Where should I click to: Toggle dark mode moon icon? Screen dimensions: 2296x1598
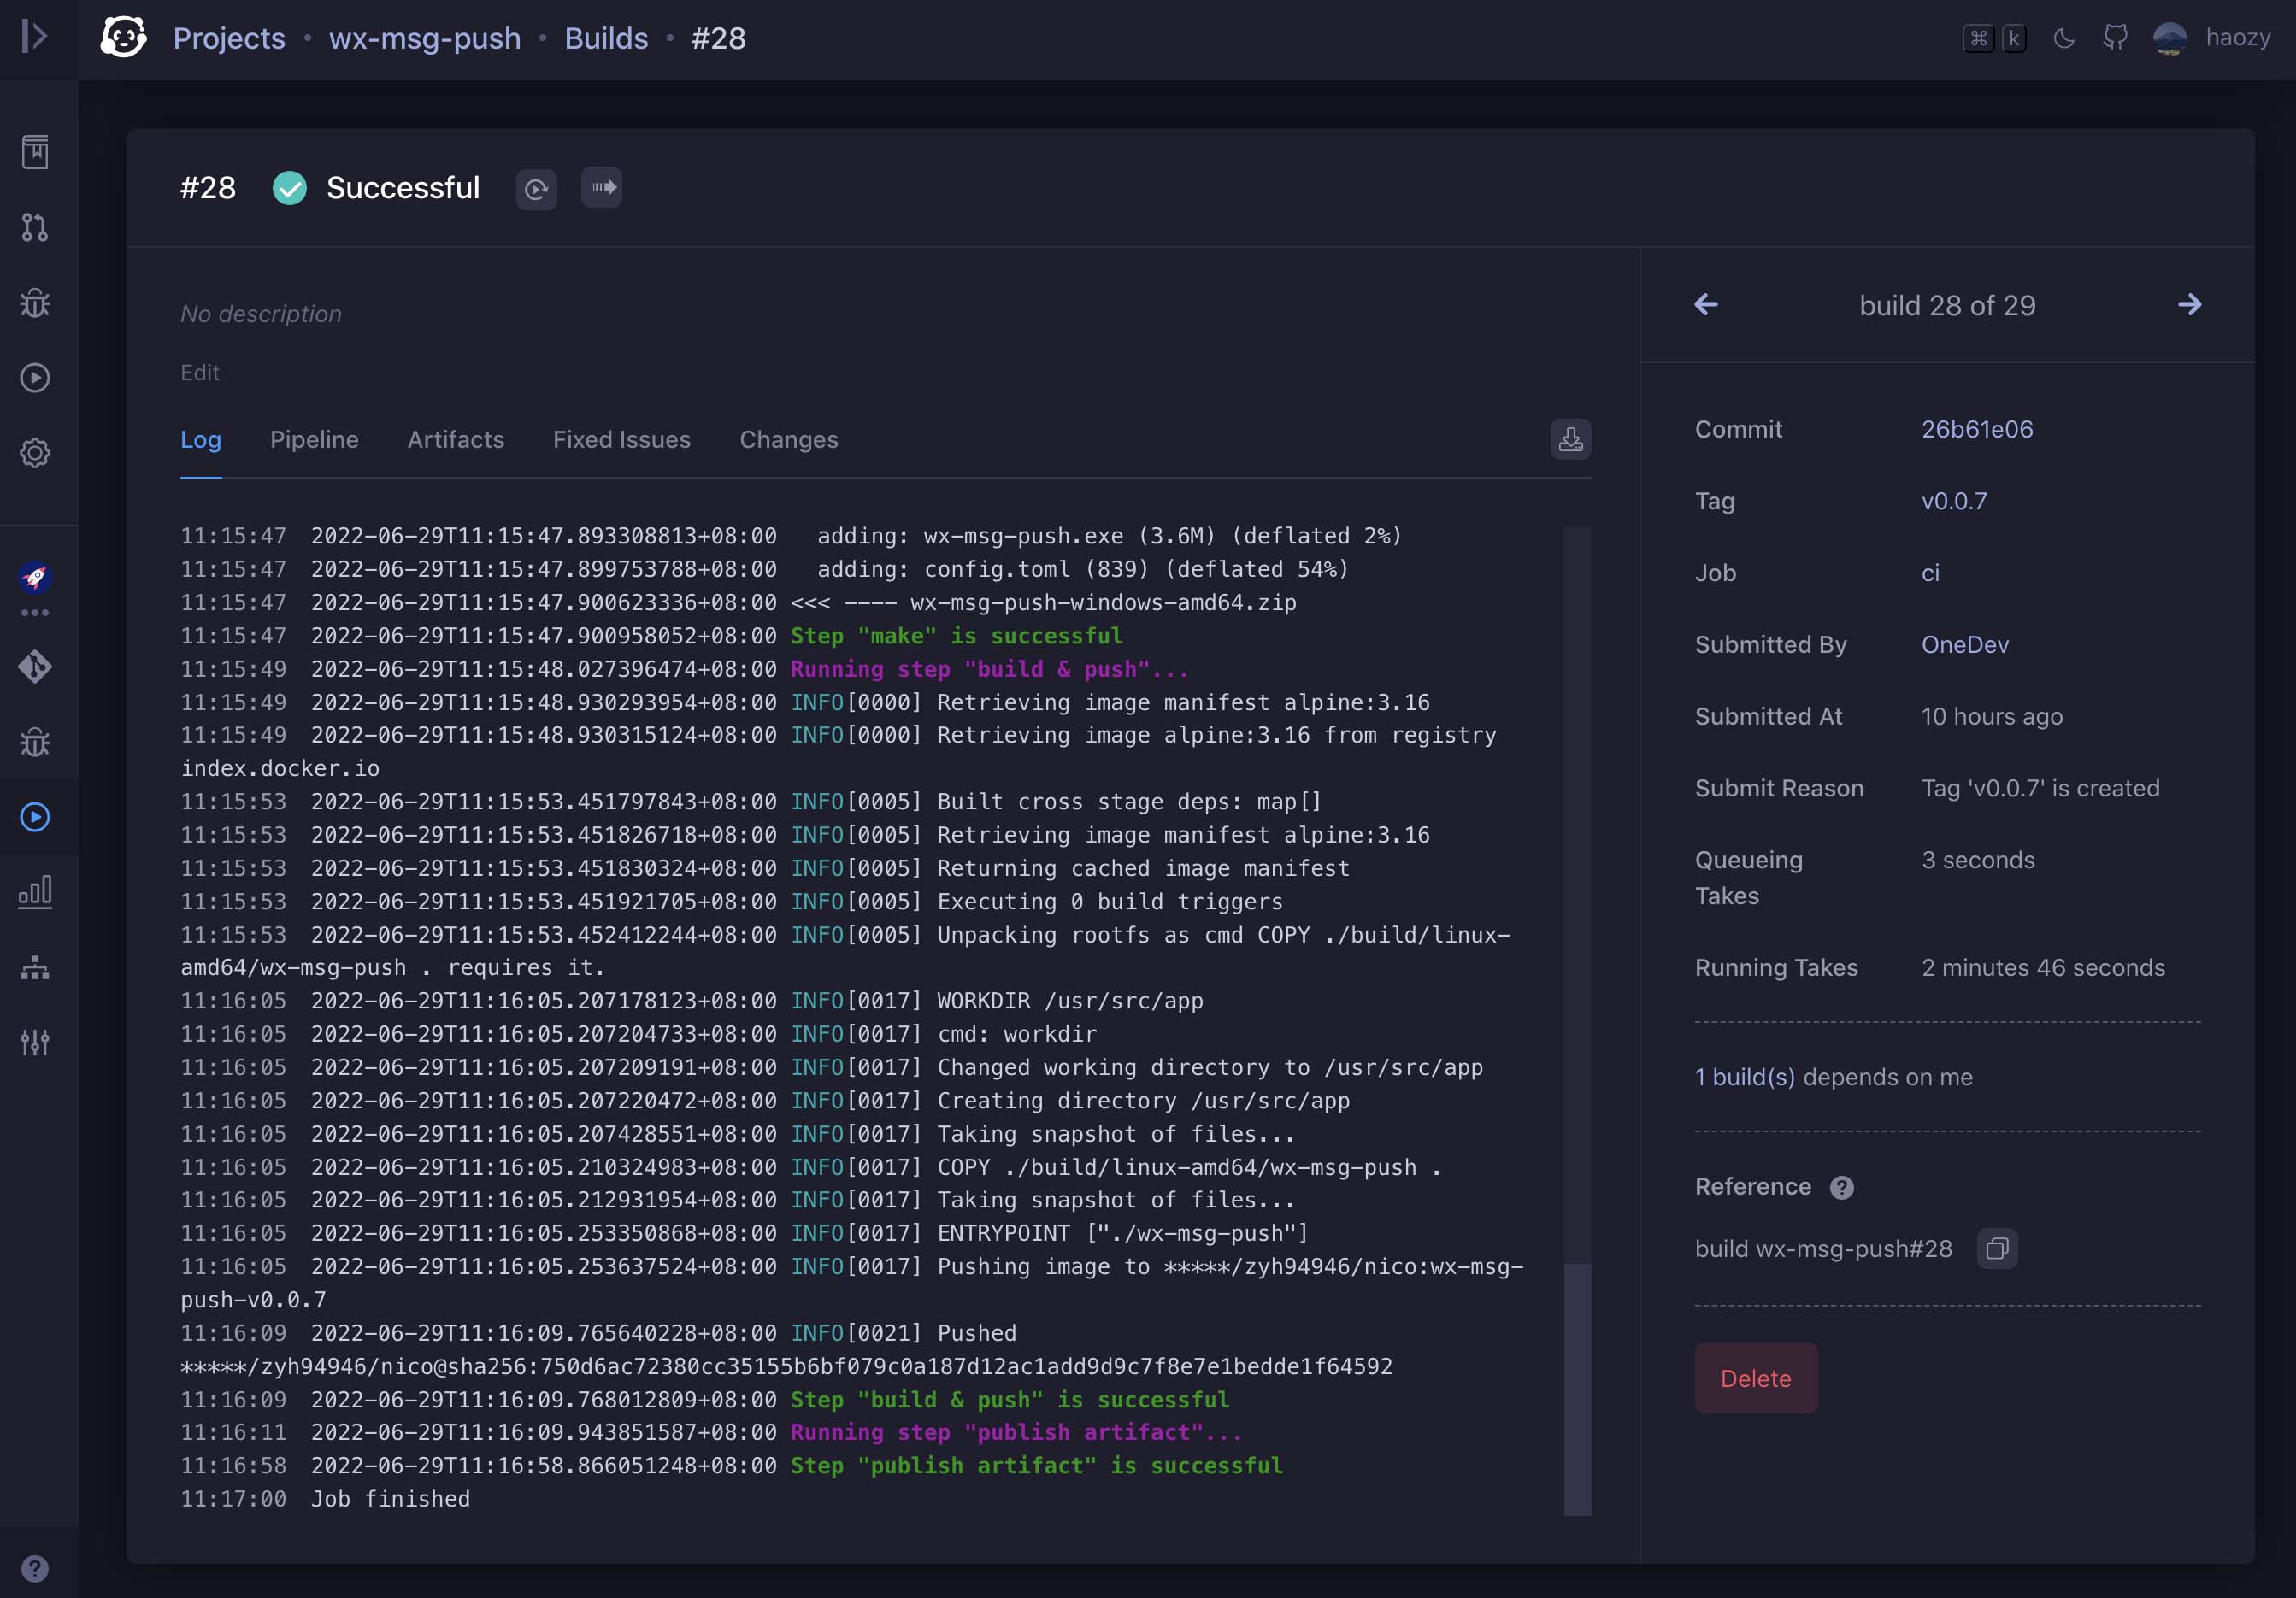click(x=2063, y=39)
